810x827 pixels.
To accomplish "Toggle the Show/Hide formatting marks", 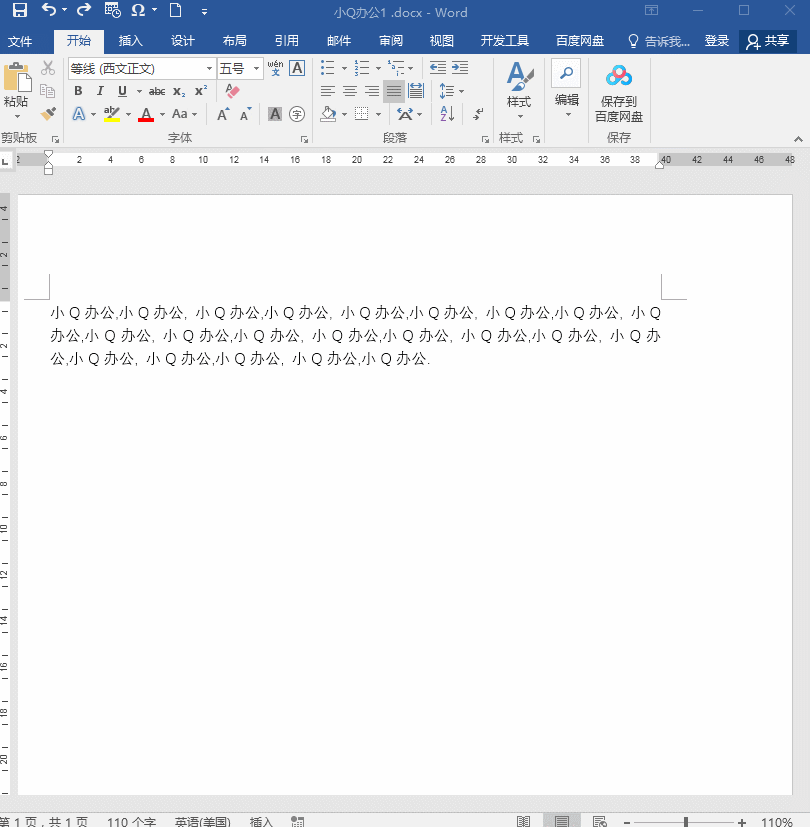I will pyautogui.click(x=477, y=114).
